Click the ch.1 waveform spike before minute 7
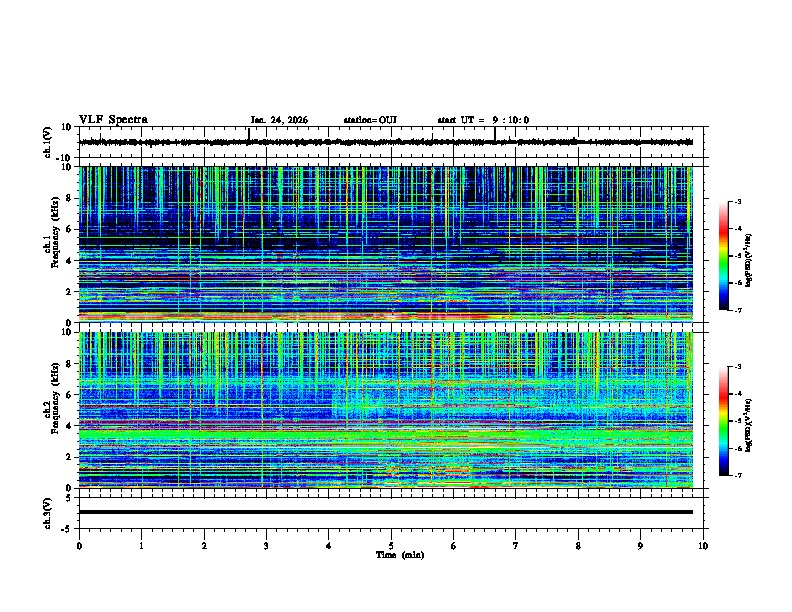The width and height of the screenshot is (792, 612). 495,134
